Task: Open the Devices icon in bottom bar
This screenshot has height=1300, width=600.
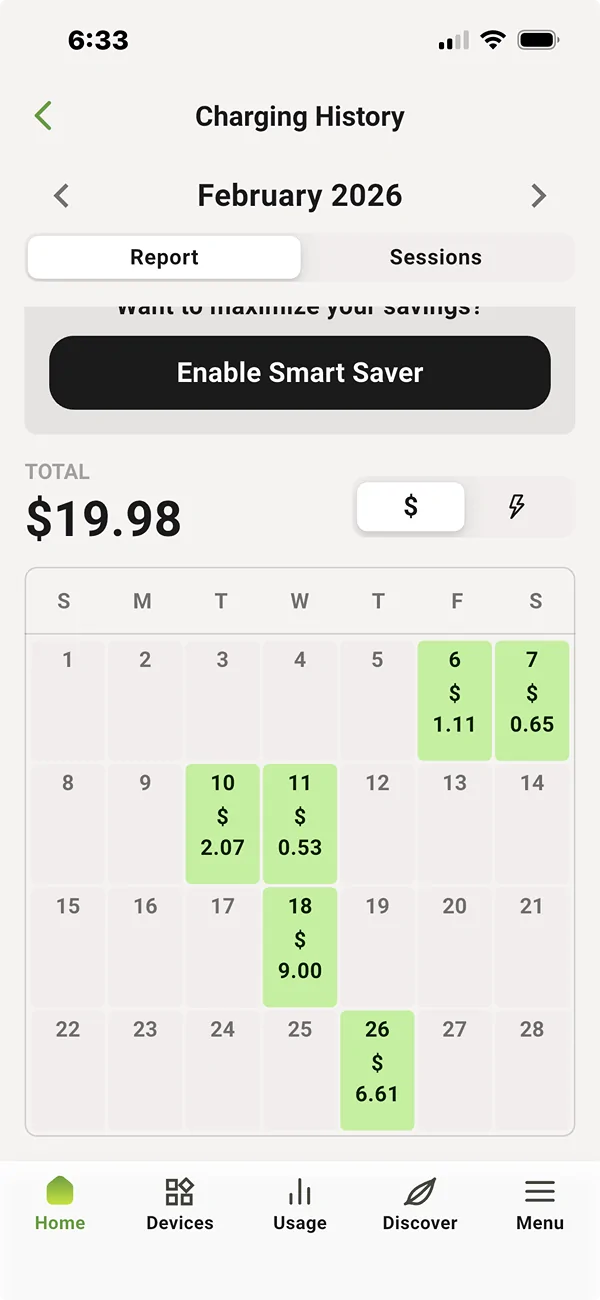Action: 180,1192
